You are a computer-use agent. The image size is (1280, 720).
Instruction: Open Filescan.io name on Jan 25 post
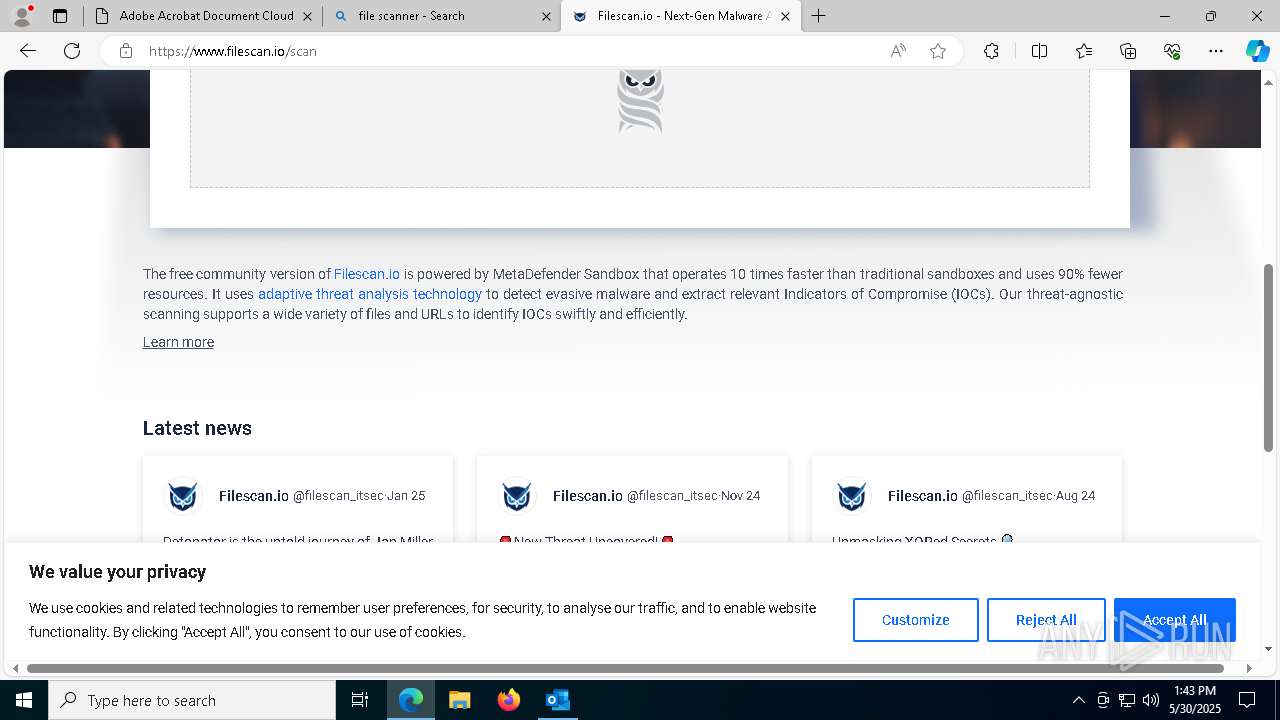[x=254, y=496]
